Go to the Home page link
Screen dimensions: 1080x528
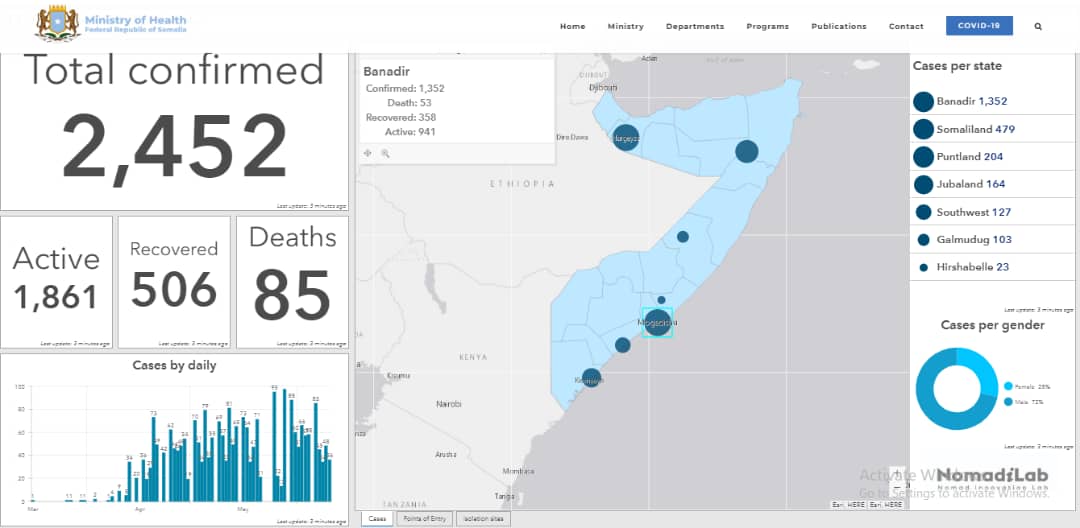click(x=572, y=27)
